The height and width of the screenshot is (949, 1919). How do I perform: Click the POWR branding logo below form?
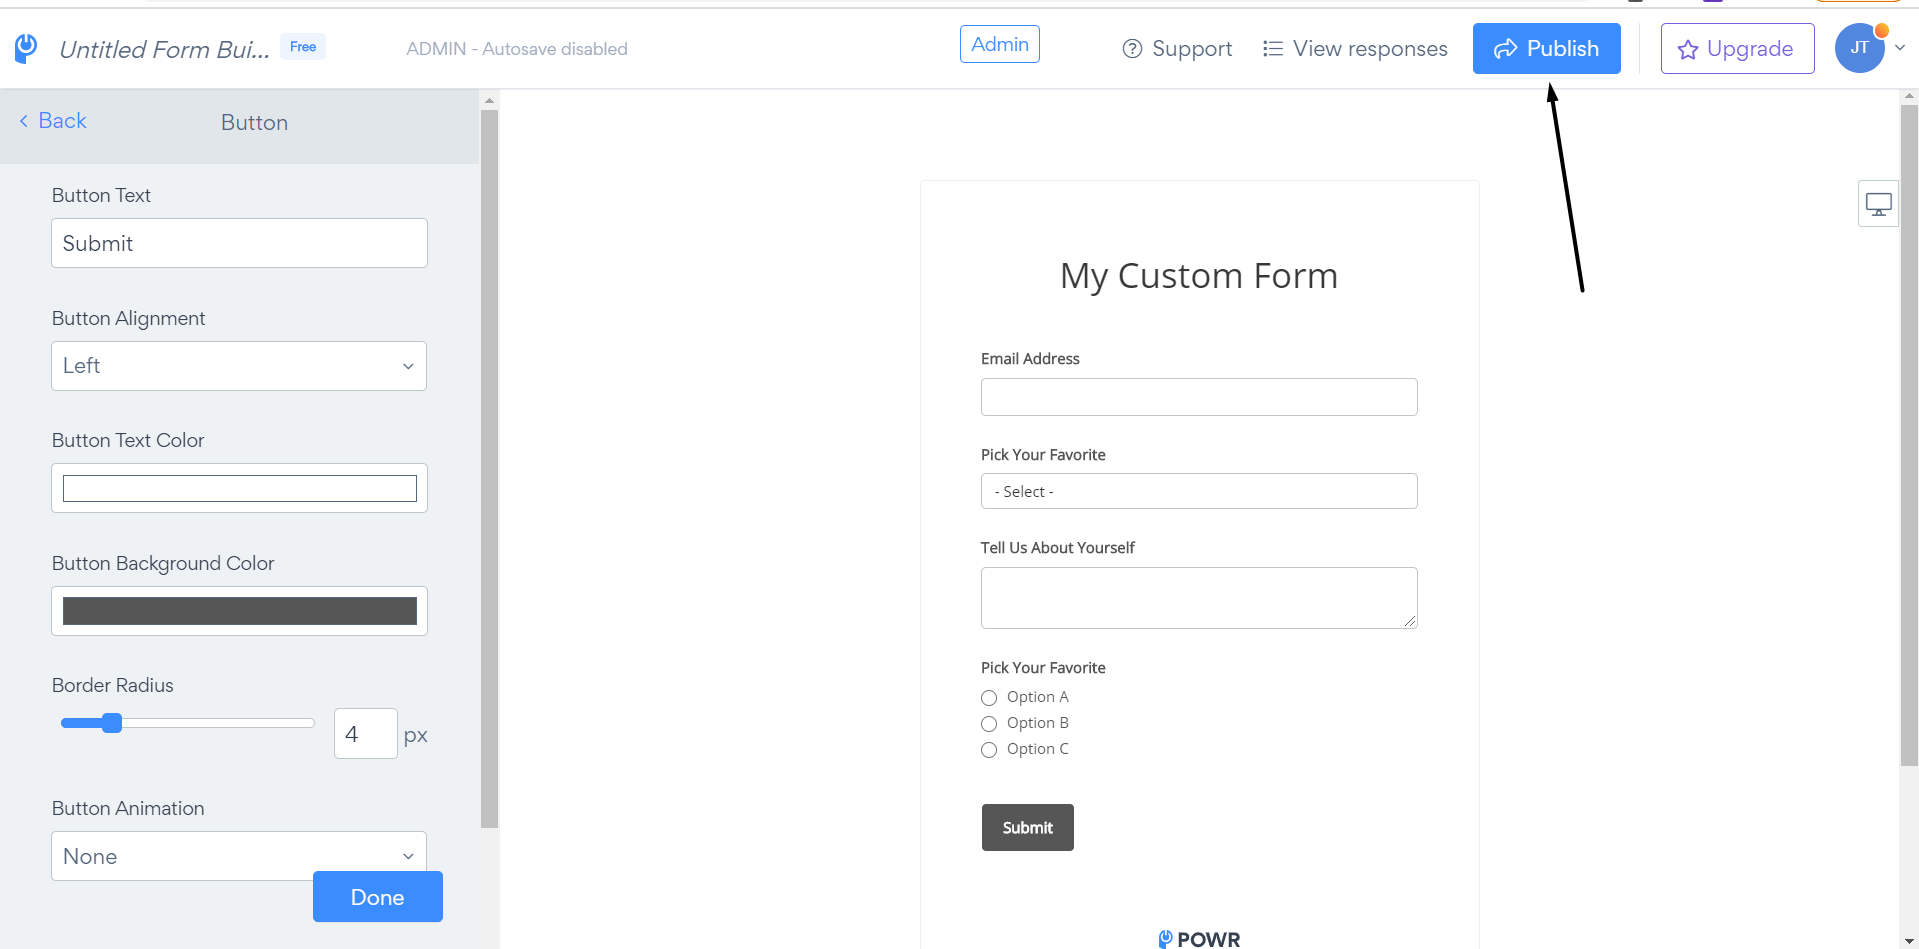pyautogui.click(x=1198, y=938)
